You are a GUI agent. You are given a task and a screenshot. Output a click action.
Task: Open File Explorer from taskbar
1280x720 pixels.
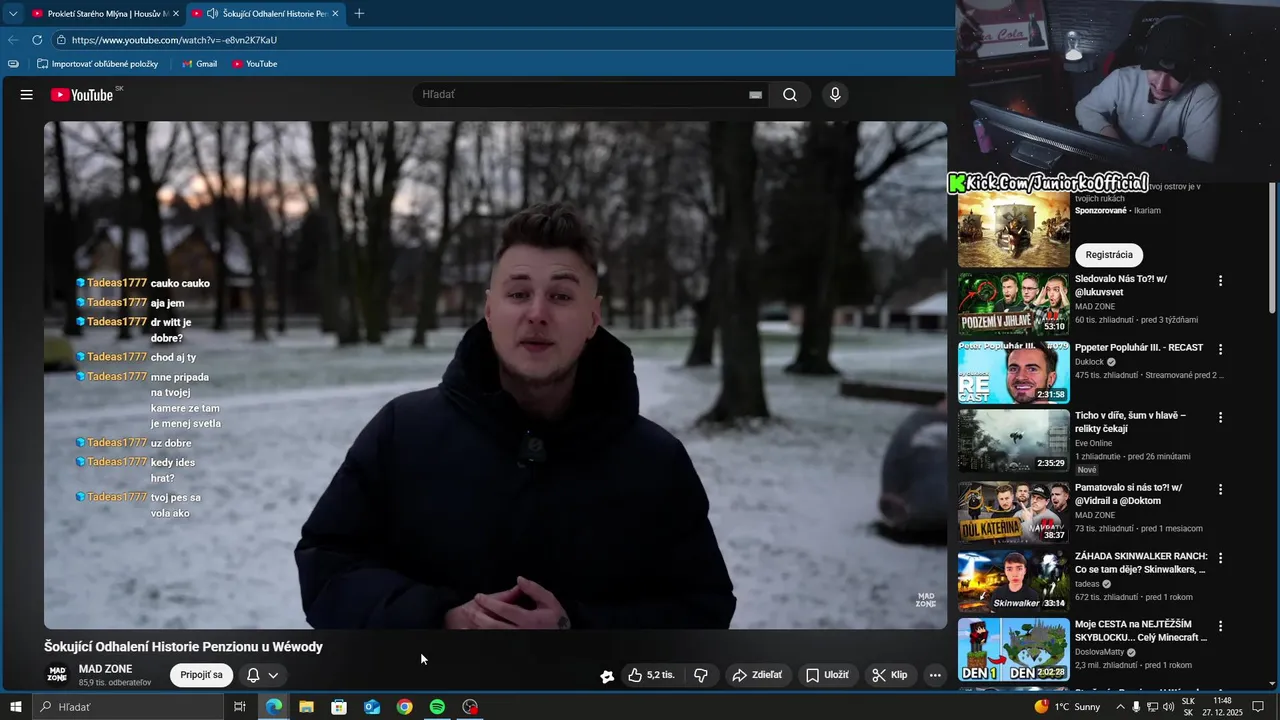[x=306, y=707]
